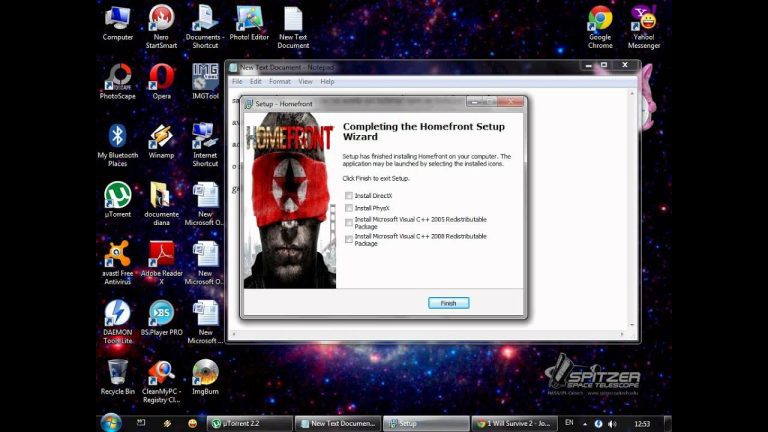The image size is (768, 432).
Task: Select Yahoo! Messenger desktop icon
Action: click(x=644, y=27)
